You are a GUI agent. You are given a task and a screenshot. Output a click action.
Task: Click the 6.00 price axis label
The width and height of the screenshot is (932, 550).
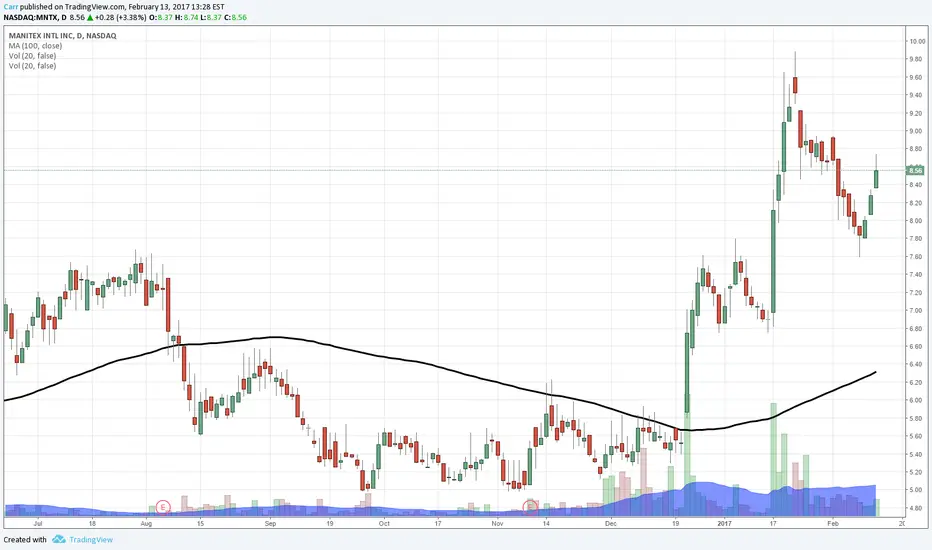[x=915, y=401]
